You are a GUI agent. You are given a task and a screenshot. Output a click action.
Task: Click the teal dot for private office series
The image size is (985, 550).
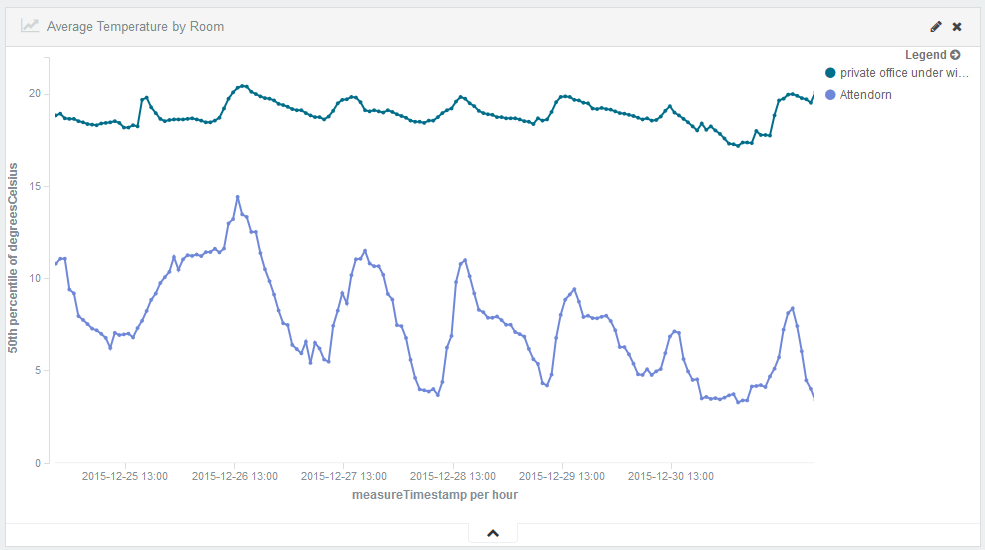(x=830, y=73)
